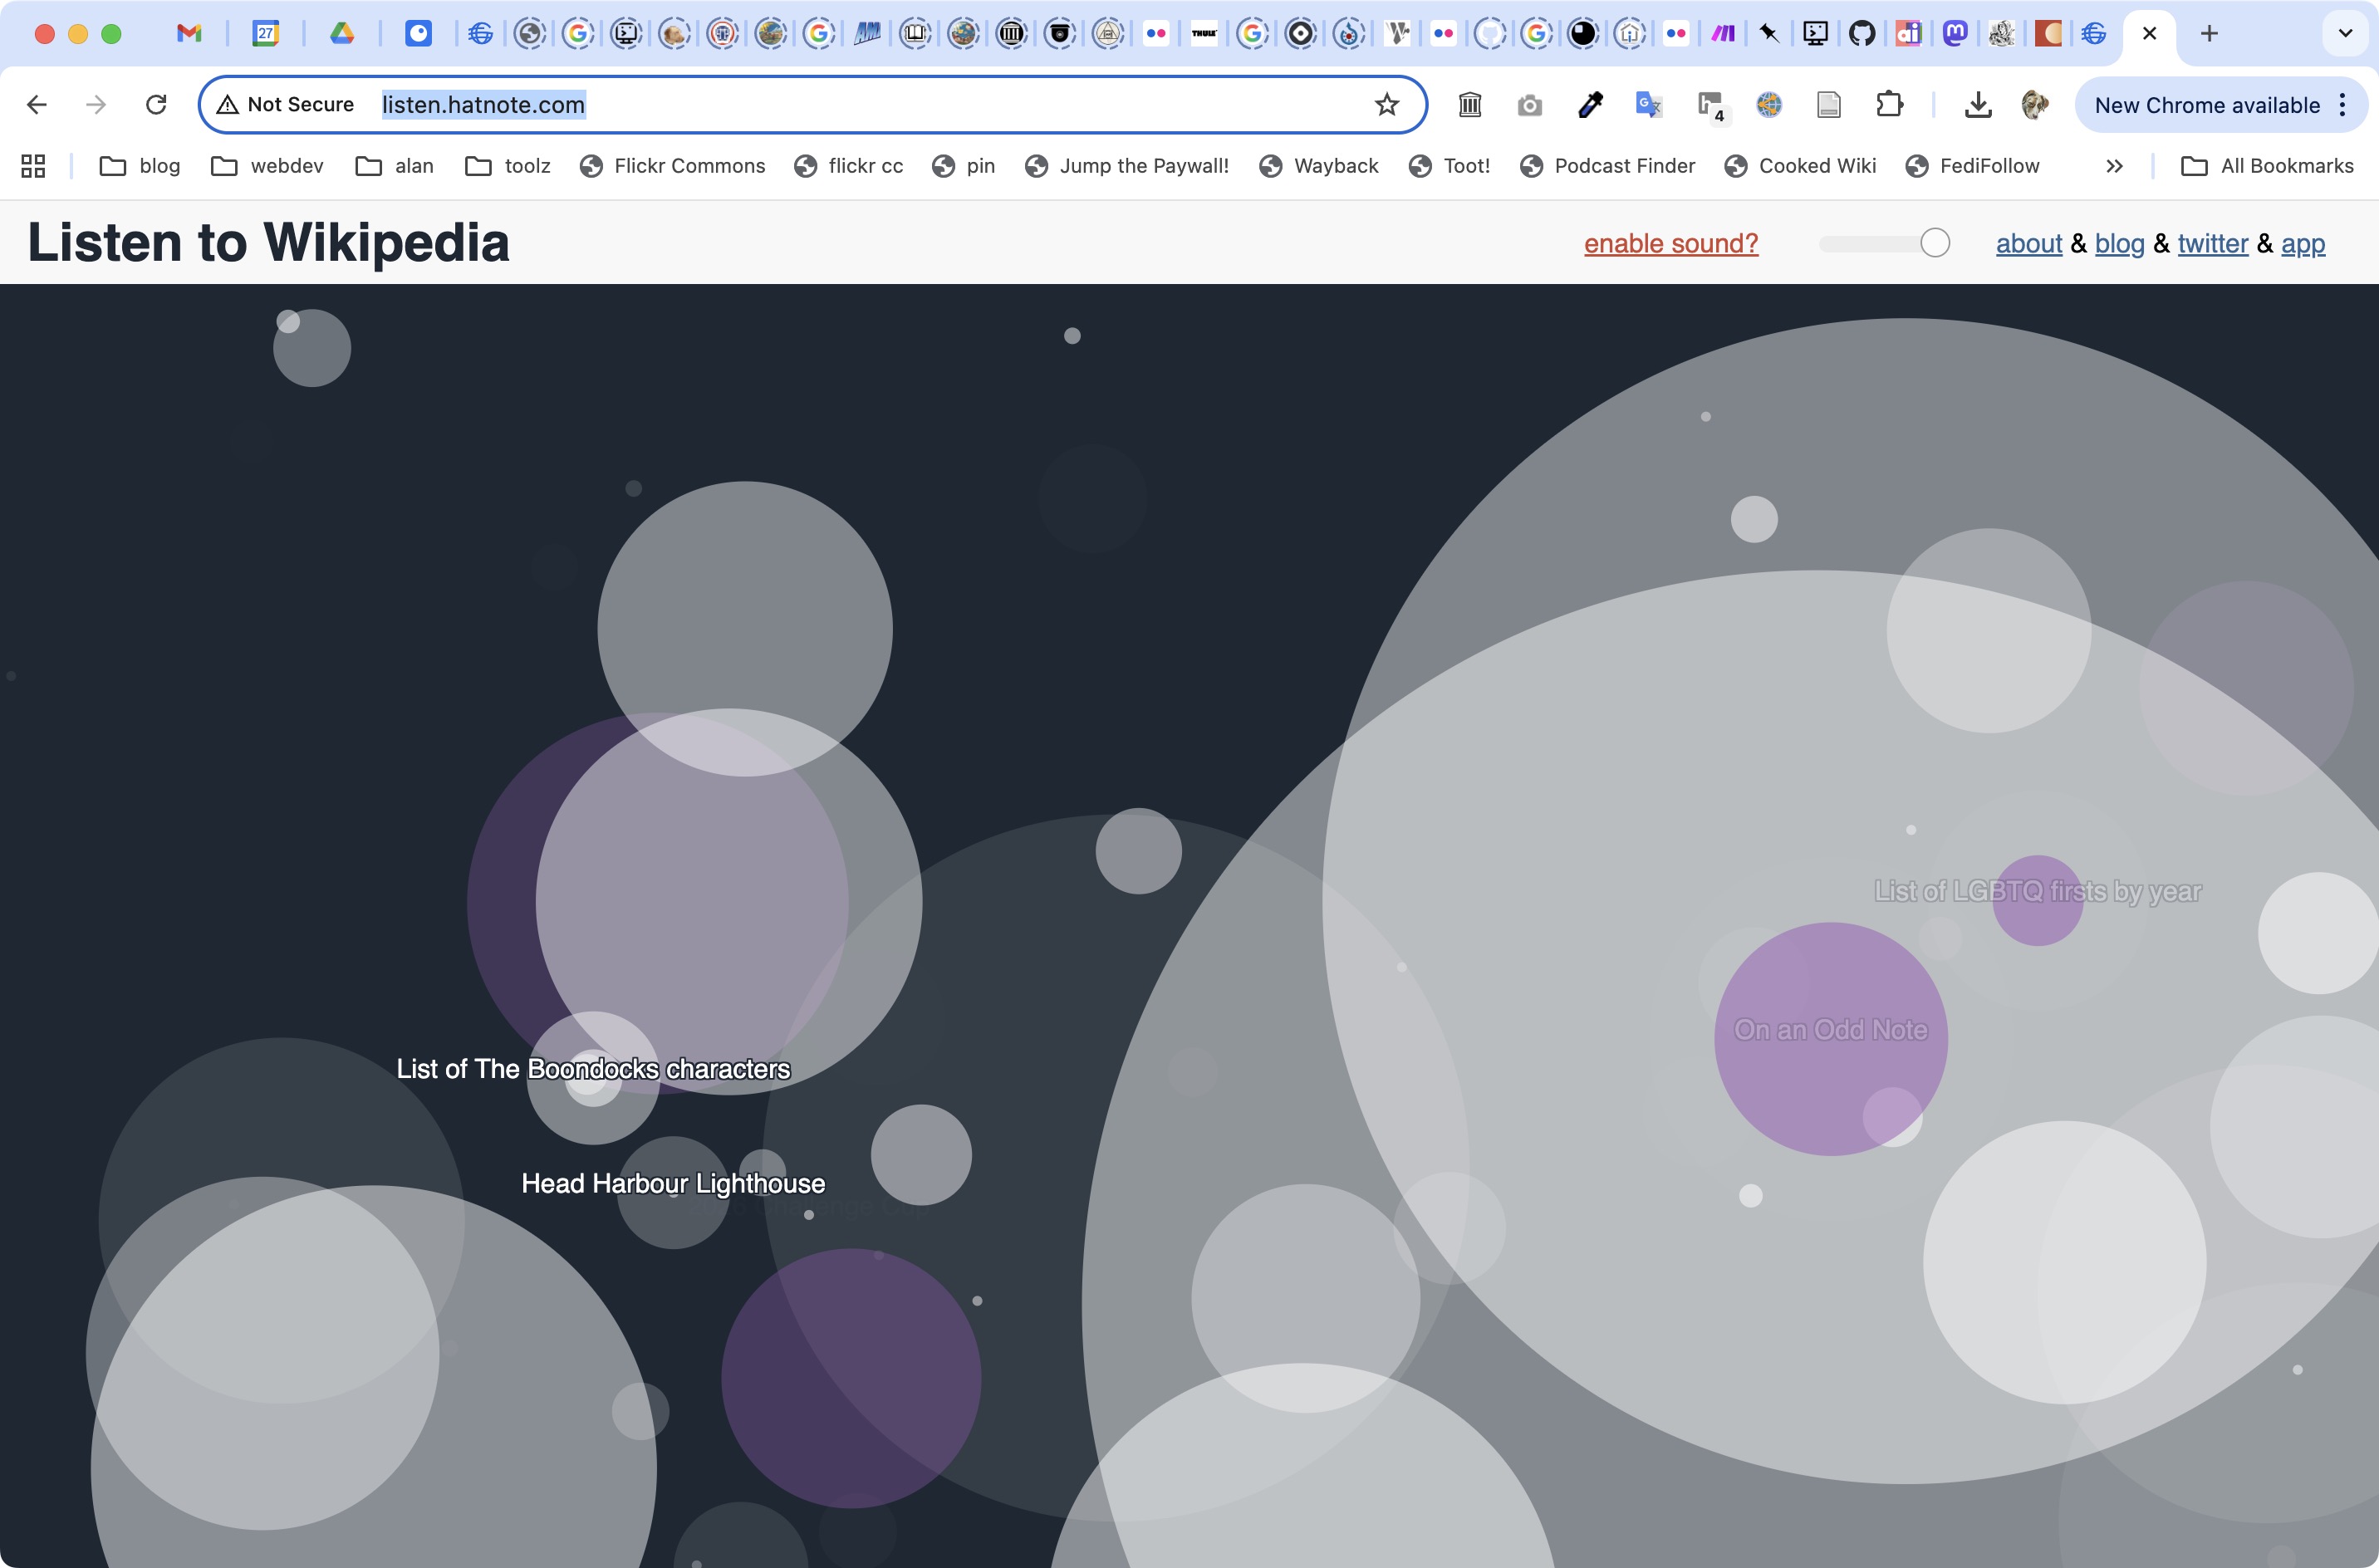The height and width of the screenshot is (1568, 2379).
Task: Click the twitter link in header
Action: (2212, 244)
